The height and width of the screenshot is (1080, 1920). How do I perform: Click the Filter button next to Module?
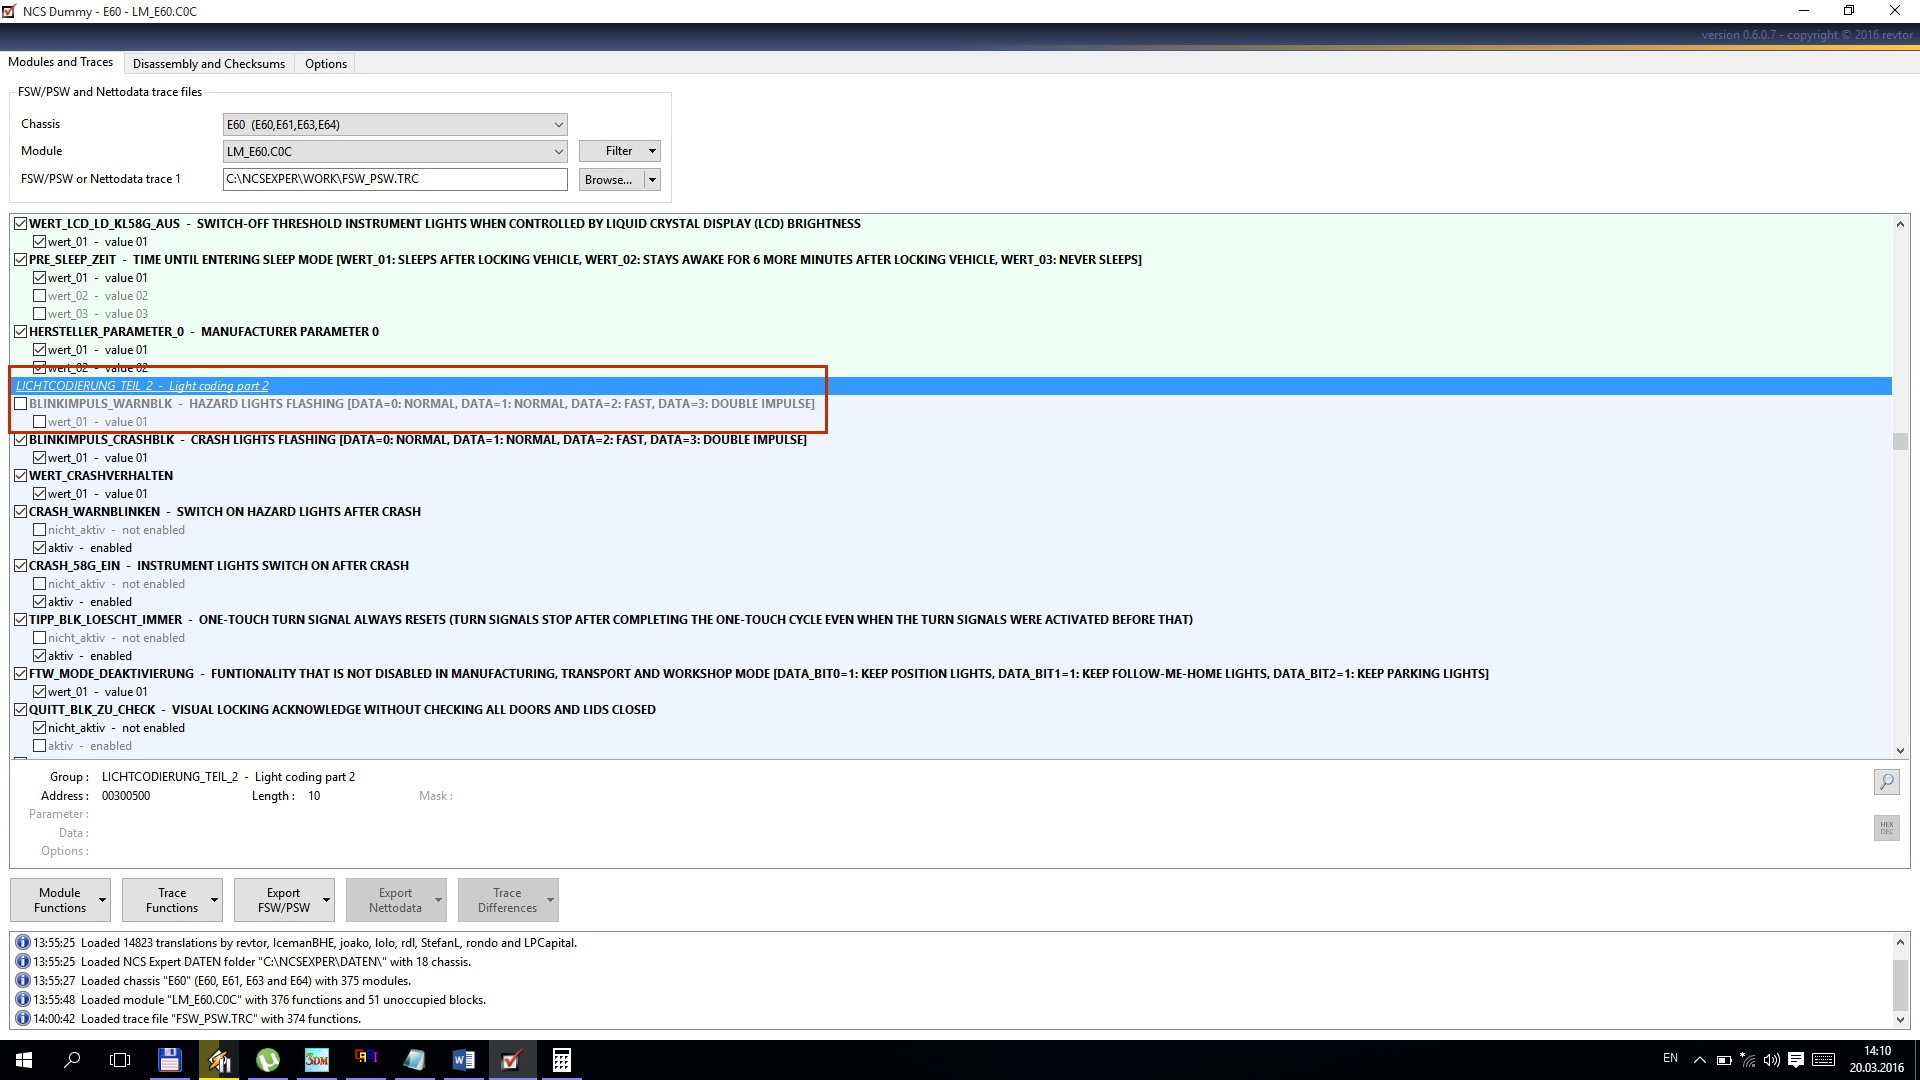point(616,150)
